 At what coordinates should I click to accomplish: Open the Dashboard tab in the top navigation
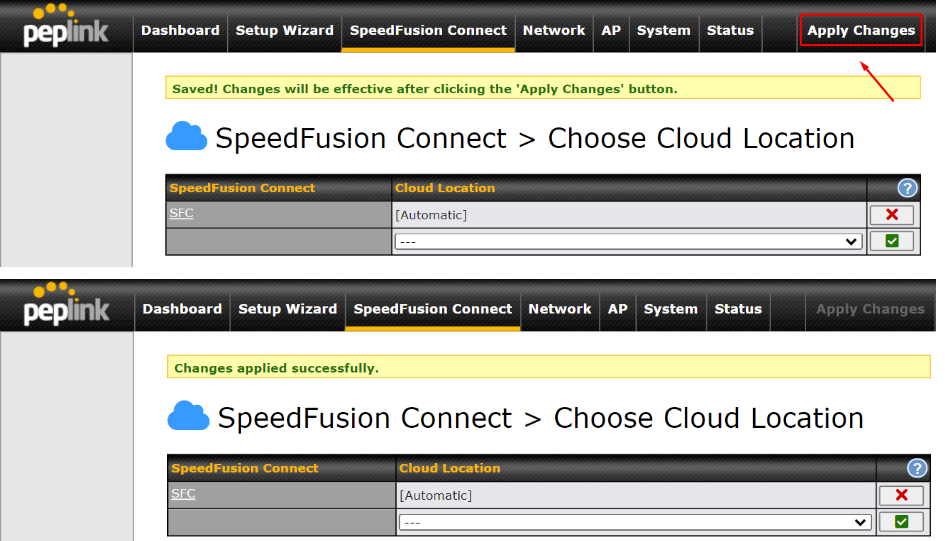[x=180, y=30]
